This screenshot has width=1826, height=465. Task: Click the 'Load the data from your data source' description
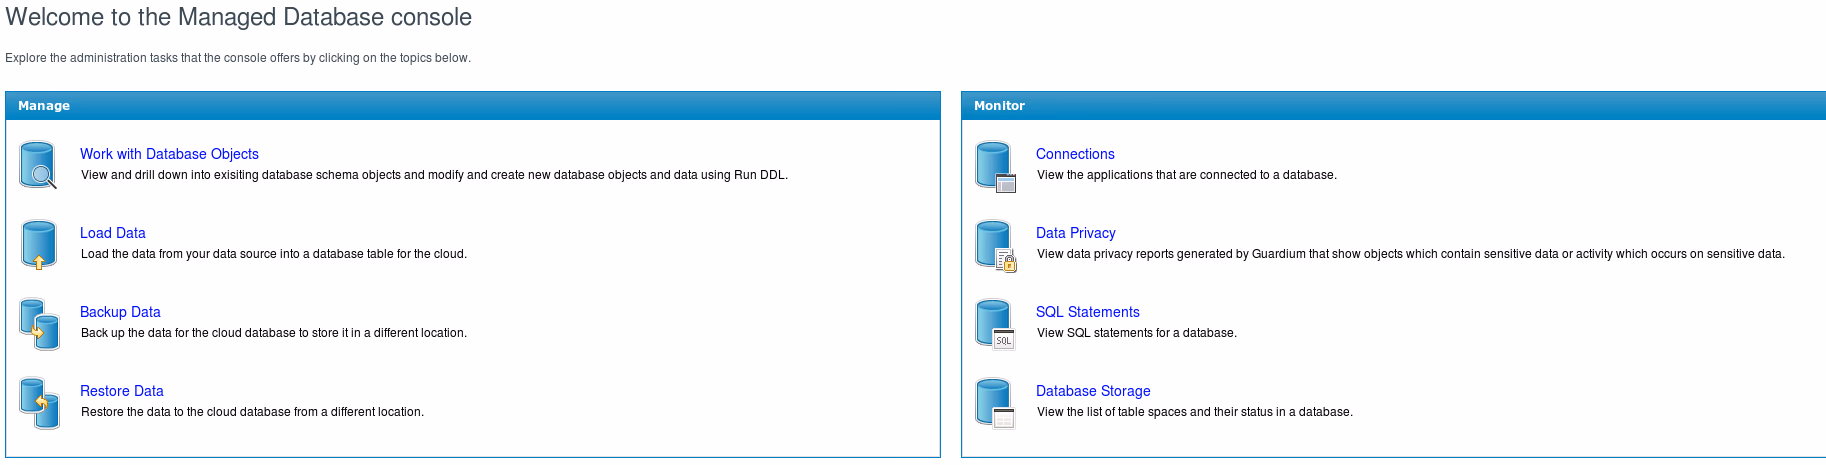click(x=274, y=254)
